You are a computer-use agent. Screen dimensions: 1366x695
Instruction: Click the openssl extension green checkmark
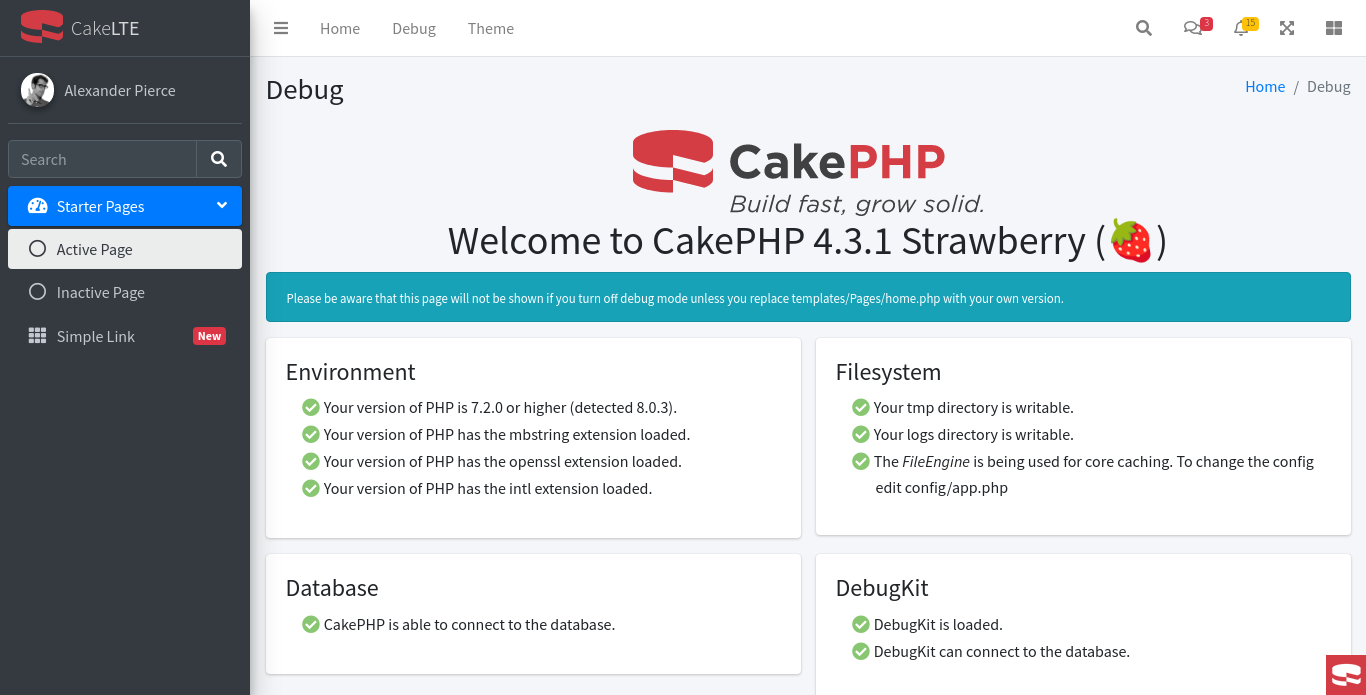[x=310, y=461]
